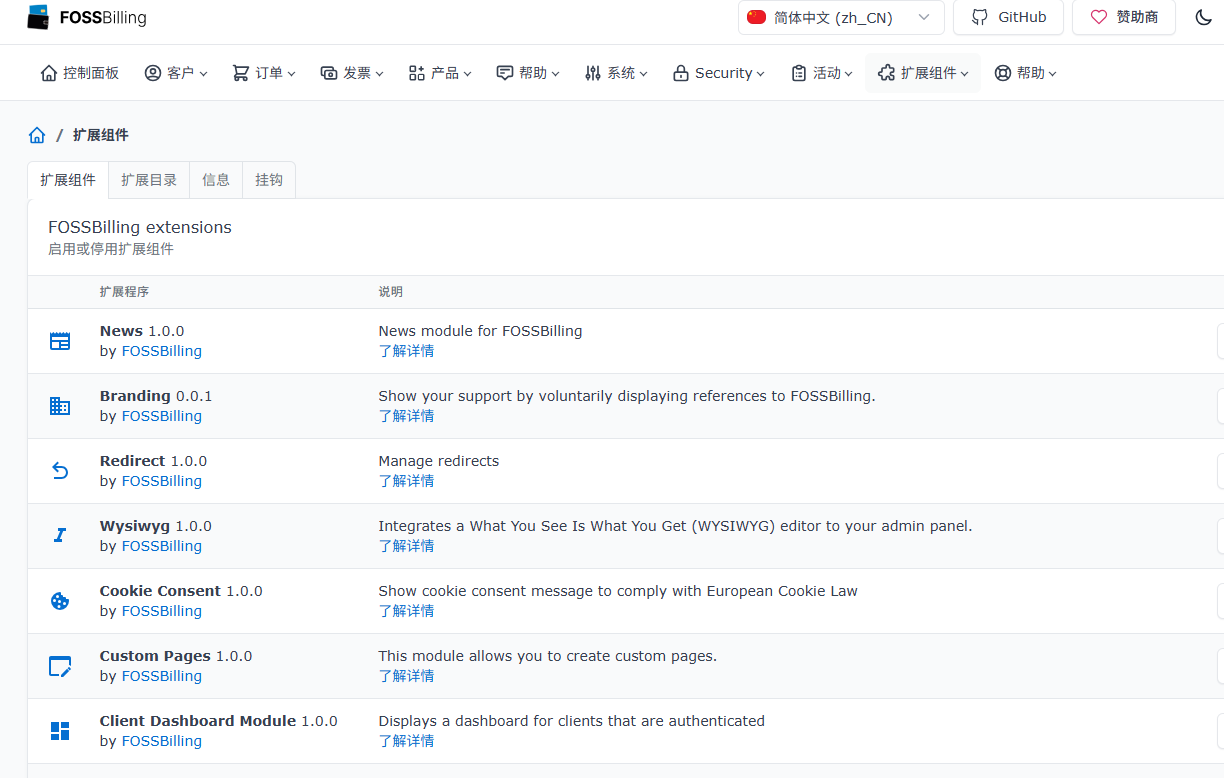The image size is (1224, 778).
Task: Open FOSSBilling author link for Client Dashboard Module
Action: point(162,741)
